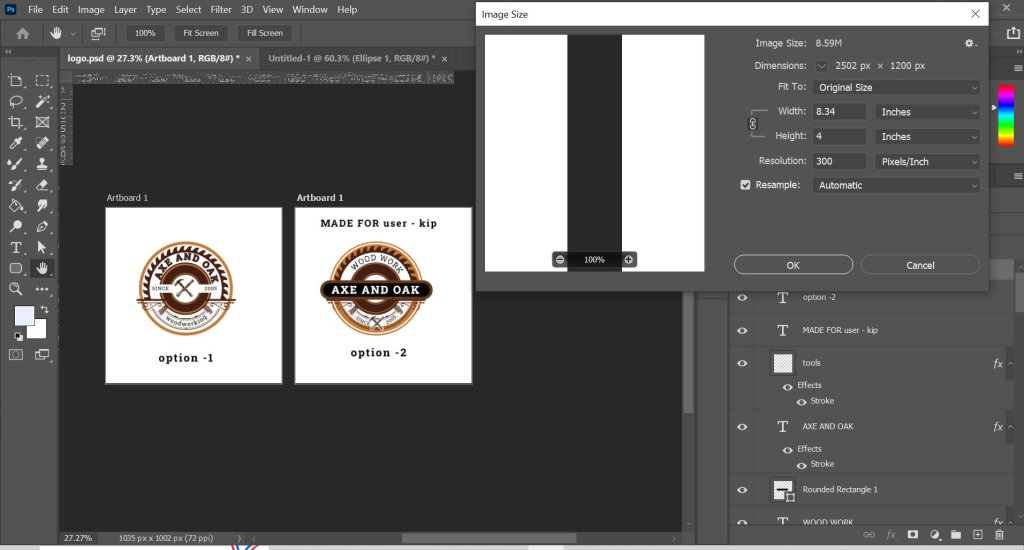Open Image Size settings gear menu
Image resolution: width=1024 pixels, height=550 pixels.
[969, 43]
